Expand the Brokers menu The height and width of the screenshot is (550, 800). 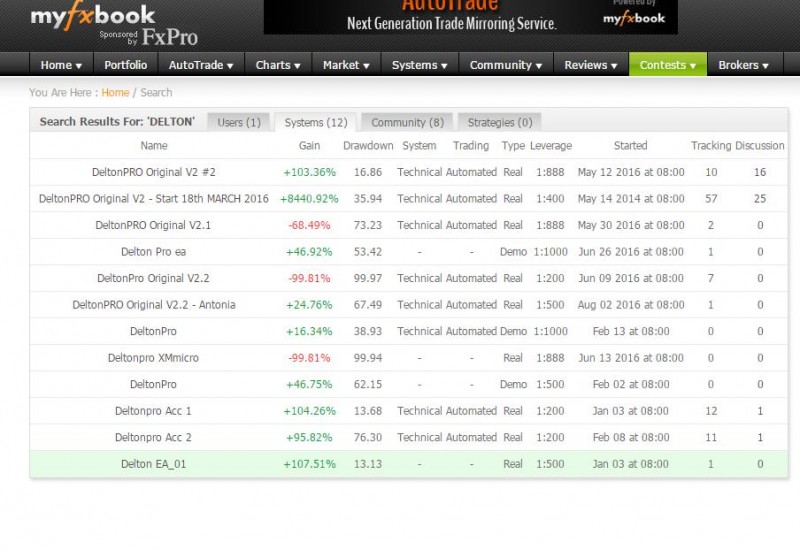point(743,65)
